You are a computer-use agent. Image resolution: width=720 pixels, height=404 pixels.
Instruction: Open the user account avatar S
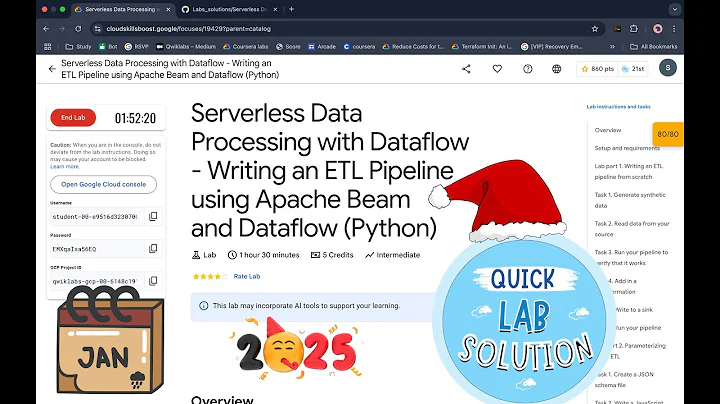(668, 68)
